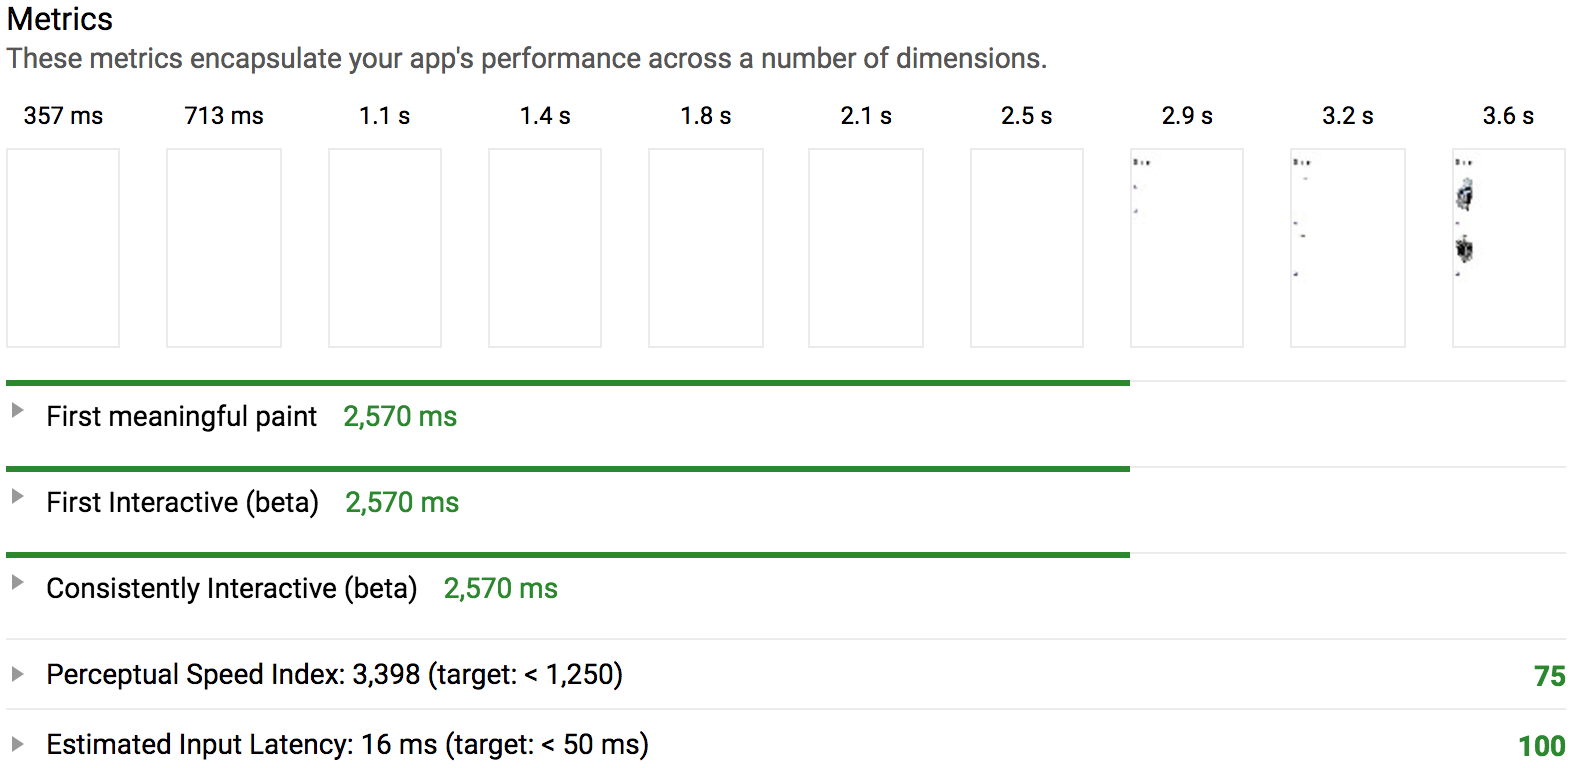Image resolution: width=1578 pixels, height=768 pixels.
Task: Click the Perceptual Speed Index score 75
Action: tap(1550, 676)
